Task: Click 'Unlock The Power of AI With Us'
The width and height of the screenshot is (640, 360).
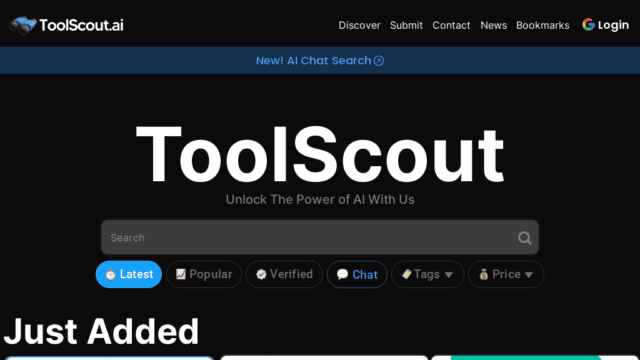Action: pos(320,200)
